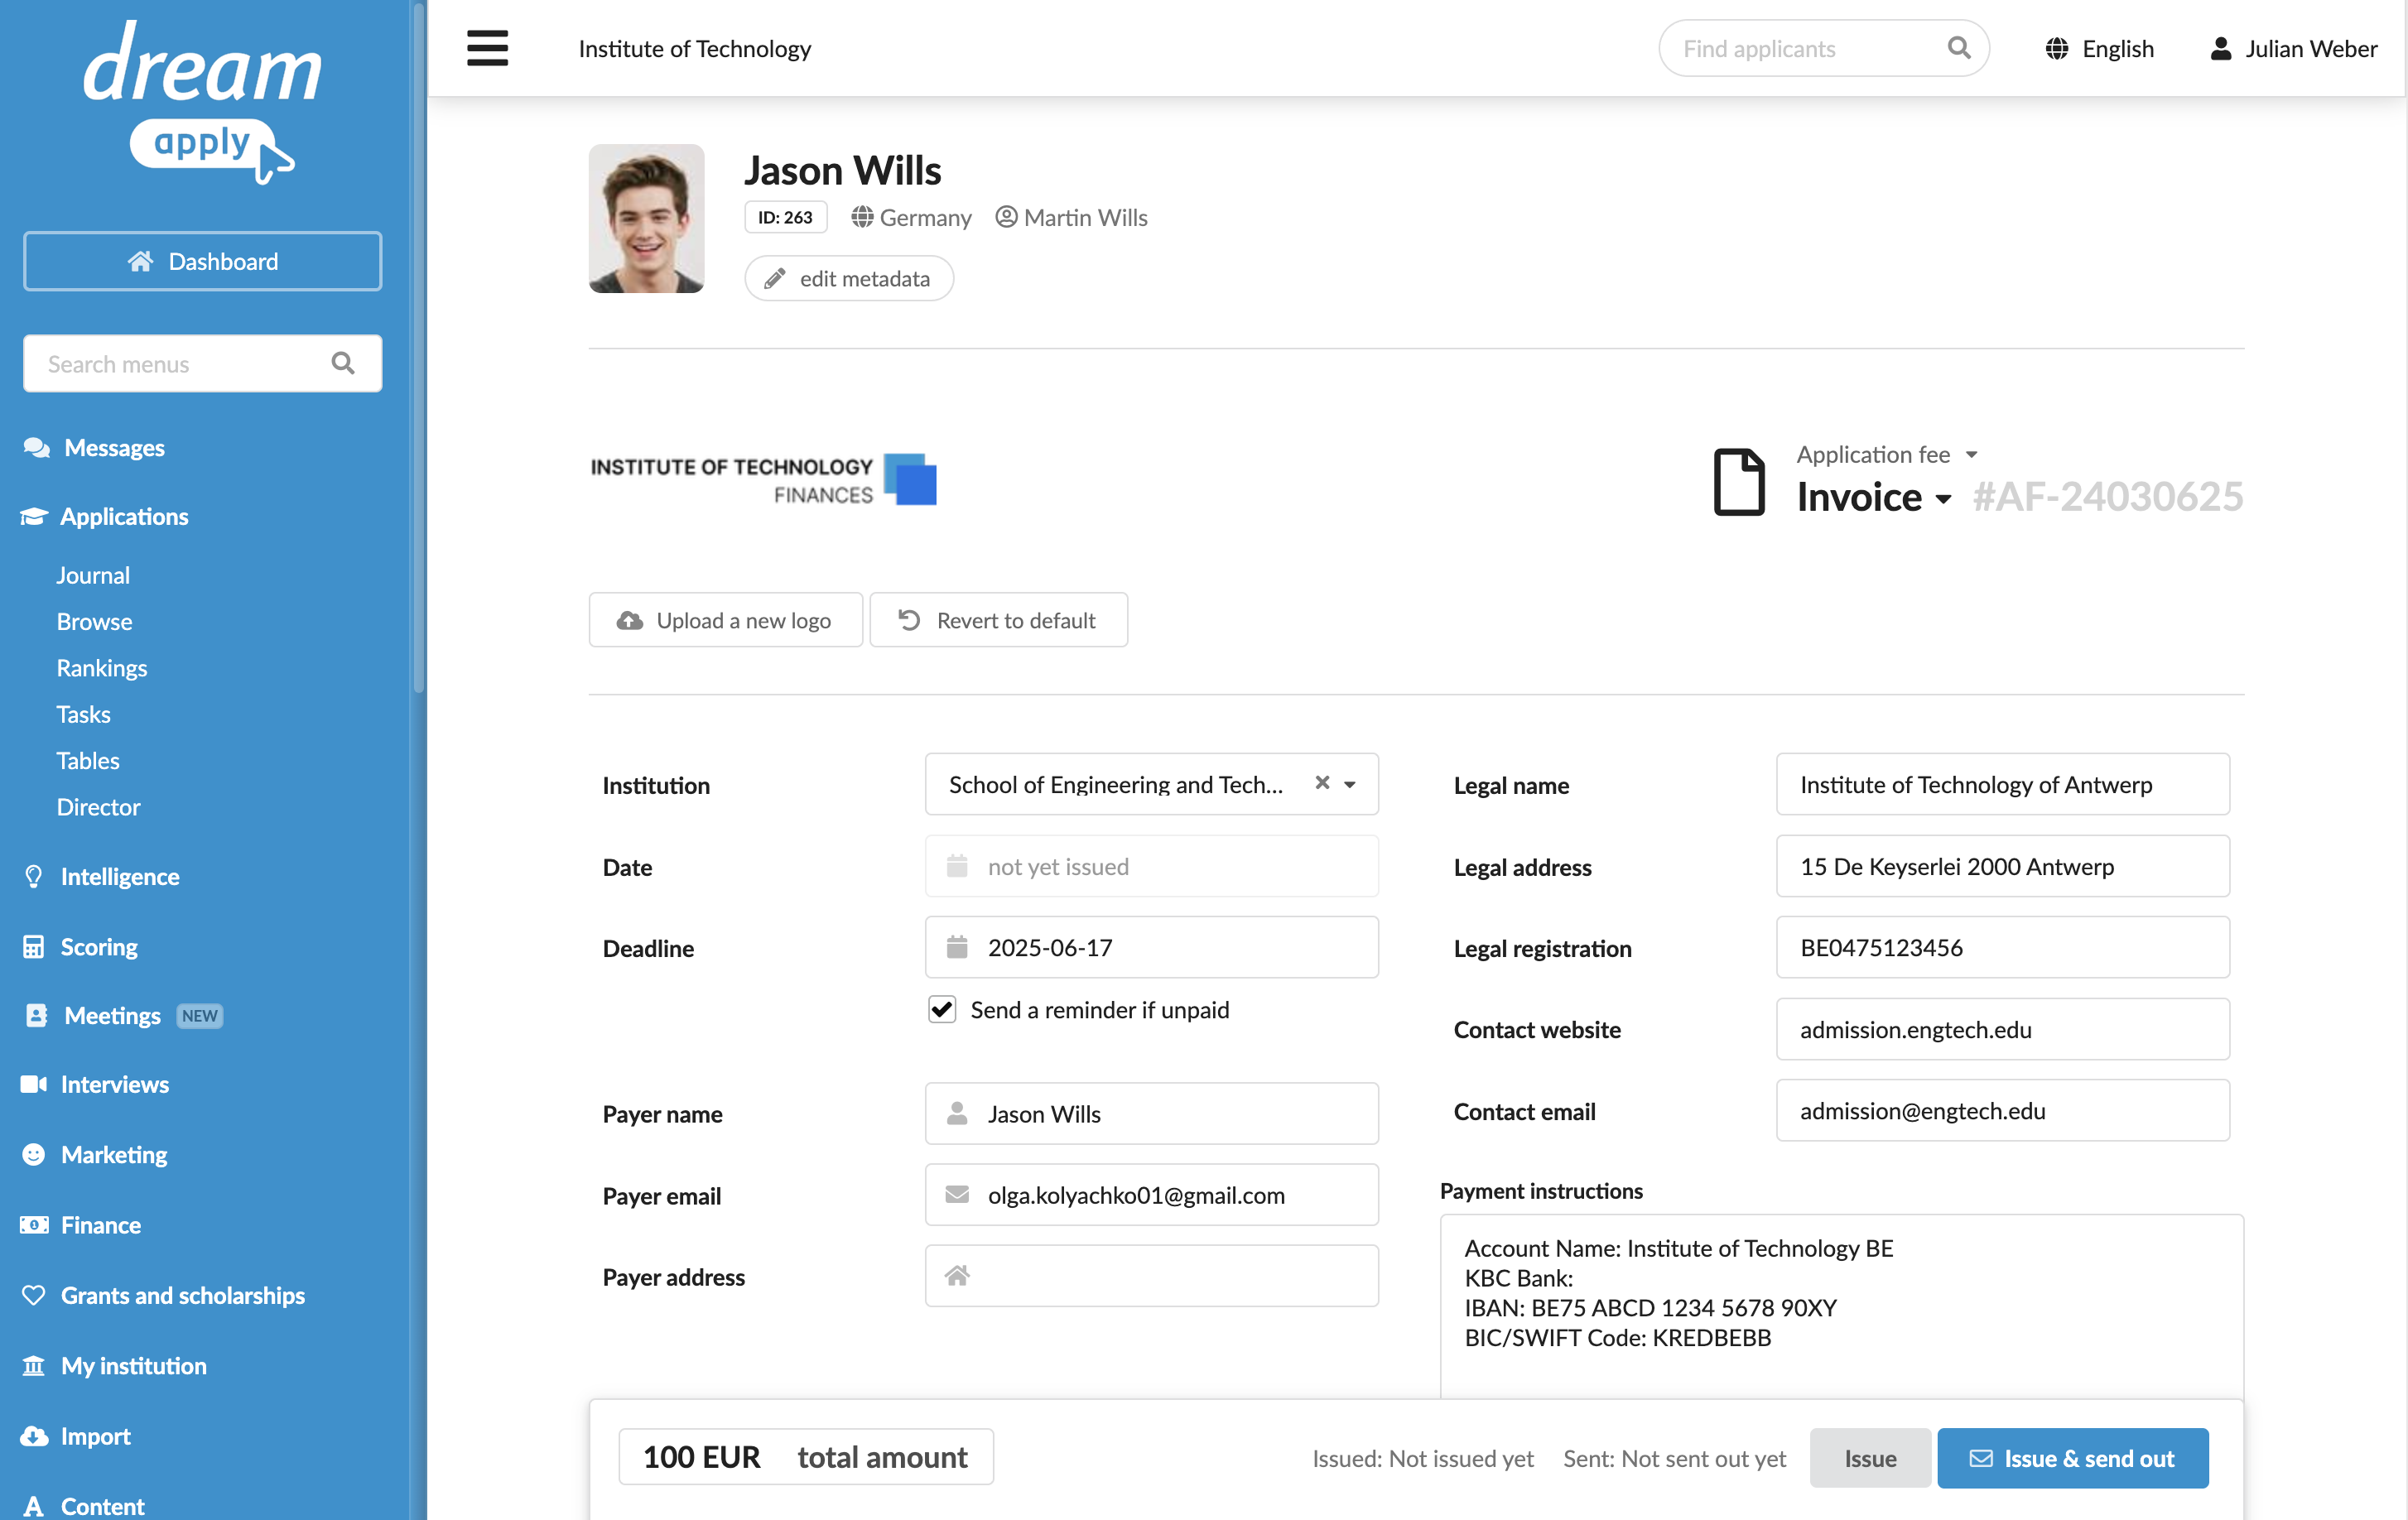Click the Find applicants search icon
Screen dimensions: 2408x1520
coord(1958,48)
